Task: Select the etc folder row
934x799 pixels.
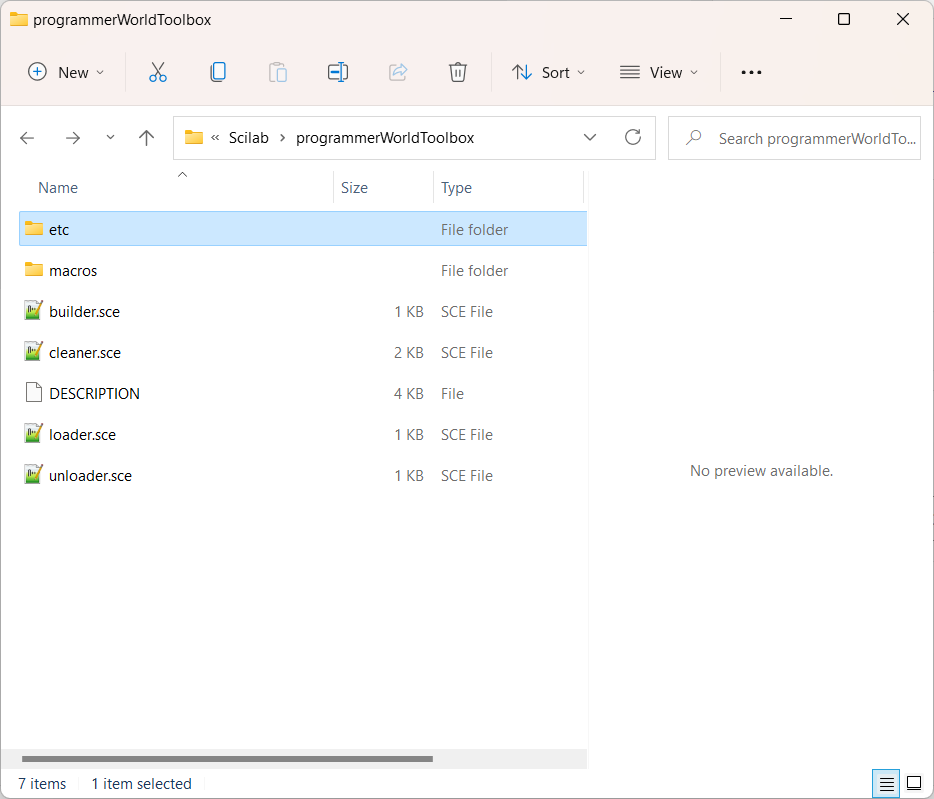Action: click(x=303, y=229)
